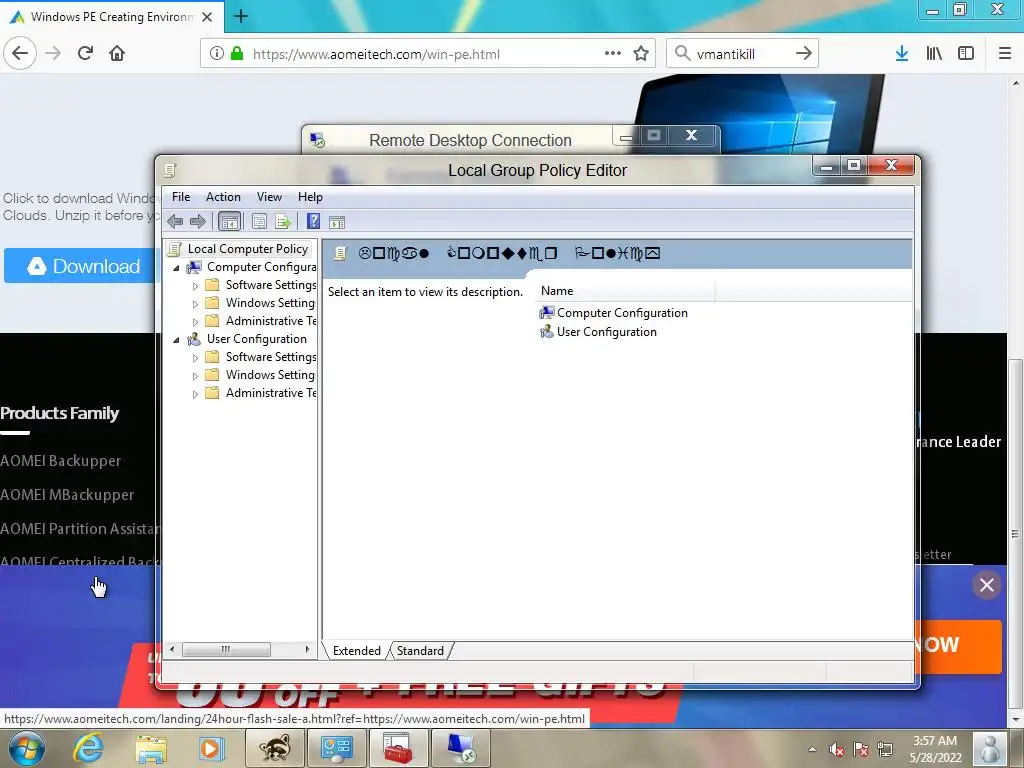Click the tree pane scroll-left arrow

(x=172, y=649)
